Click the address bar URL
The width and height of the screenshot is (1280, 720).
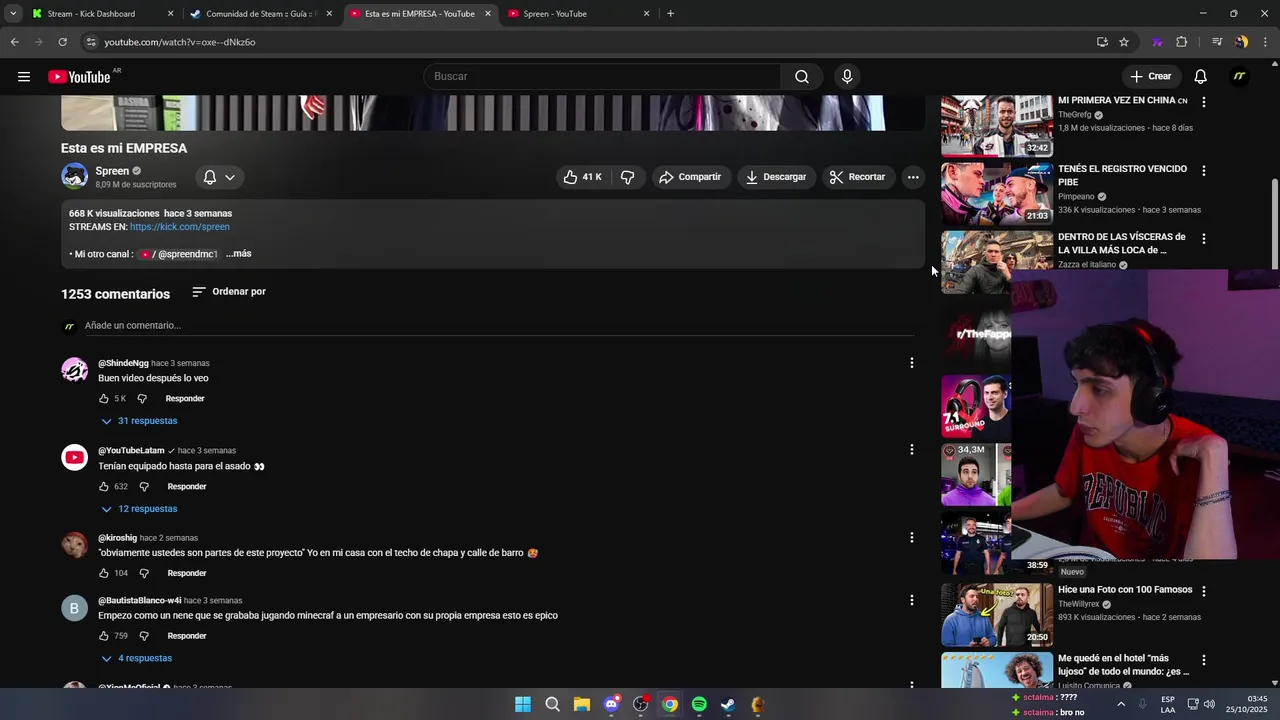[x=180, y=42]
